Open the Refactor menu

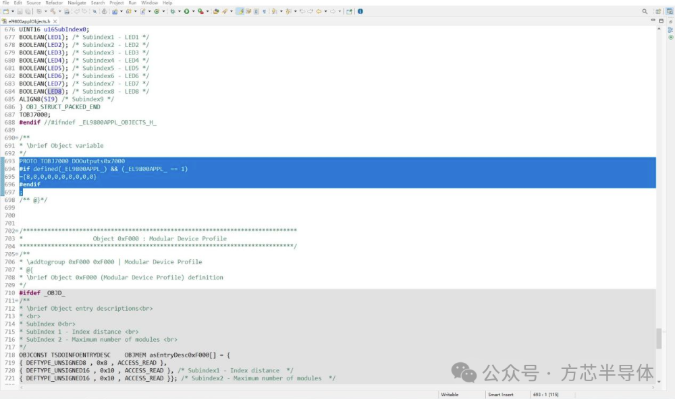click(x=54, y=3)
